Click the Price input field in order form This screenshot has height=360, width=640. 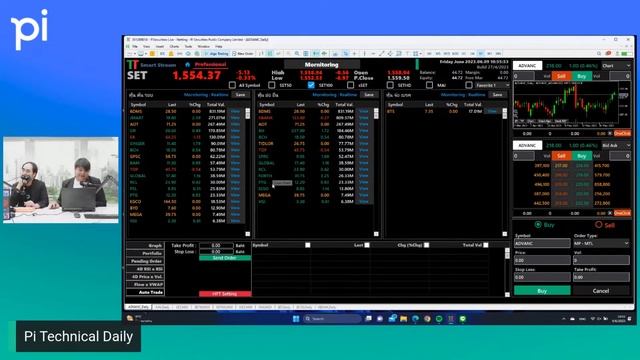coord(542,260)
